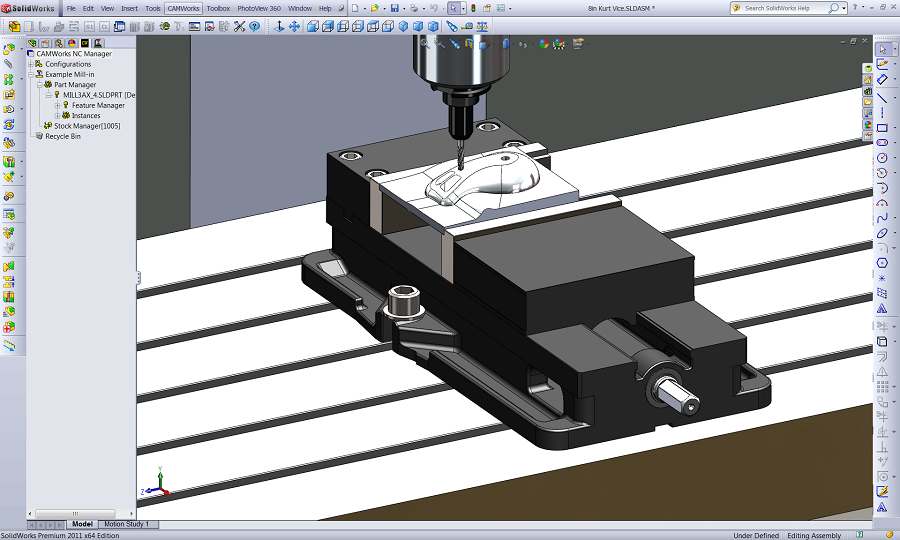
Task: Click the Model tab at bottom
Action: coord(82,524)
